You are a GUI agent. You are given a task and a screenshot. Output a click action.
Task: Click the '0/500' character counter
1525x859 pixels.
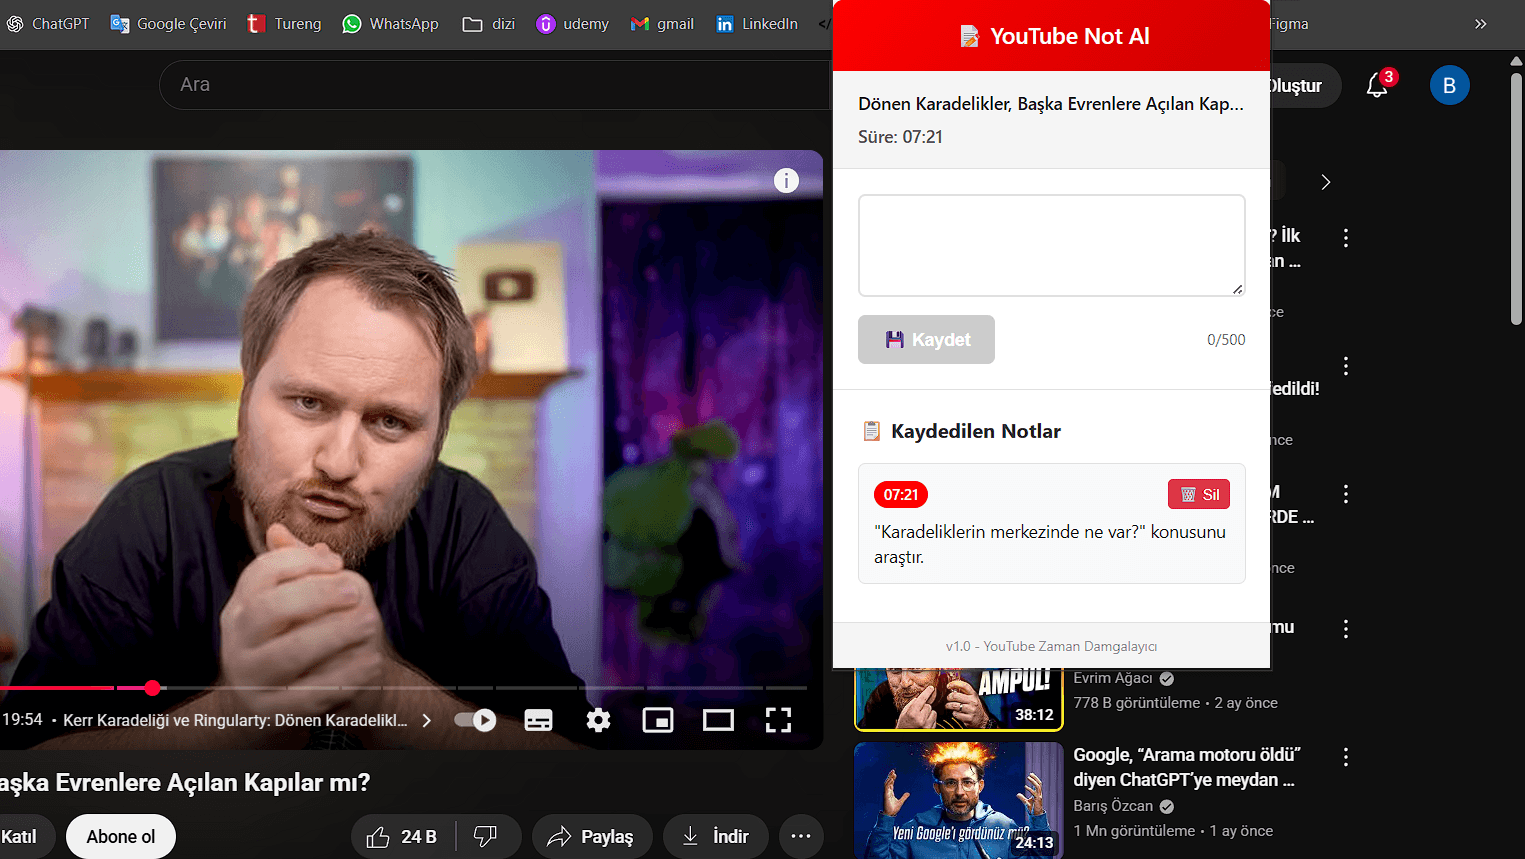pos(1226,340)
